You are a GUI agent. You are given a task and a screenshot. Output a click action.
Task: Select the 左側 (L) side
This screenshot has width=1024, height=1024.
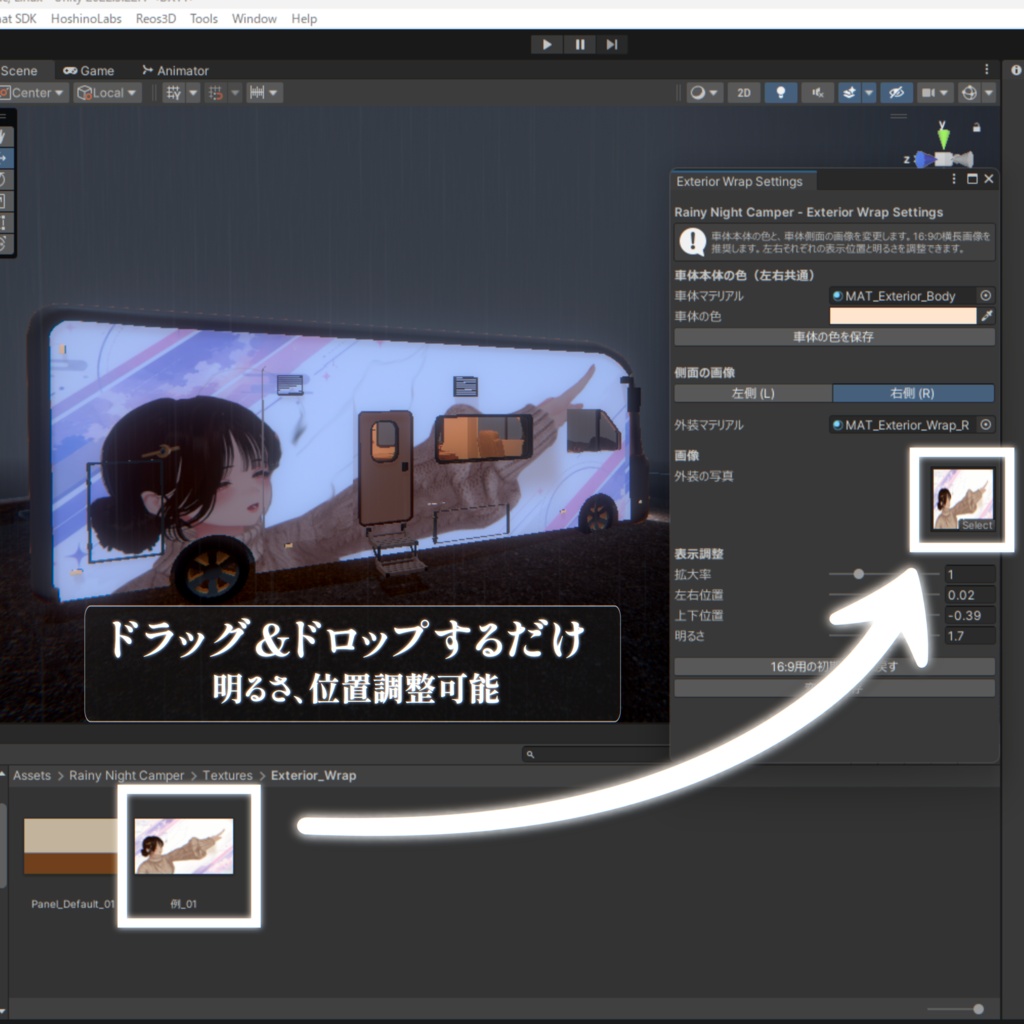(x=753, y=393)
